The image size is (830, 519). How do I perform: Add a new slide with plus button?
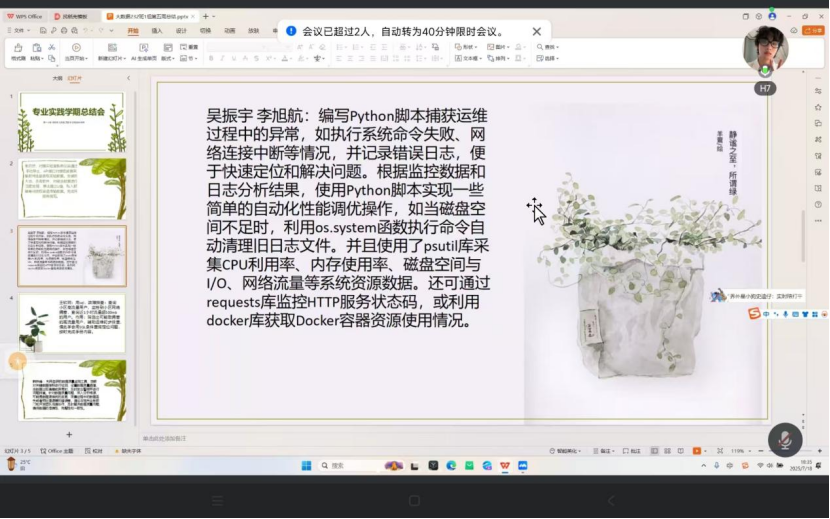(69, 435)
